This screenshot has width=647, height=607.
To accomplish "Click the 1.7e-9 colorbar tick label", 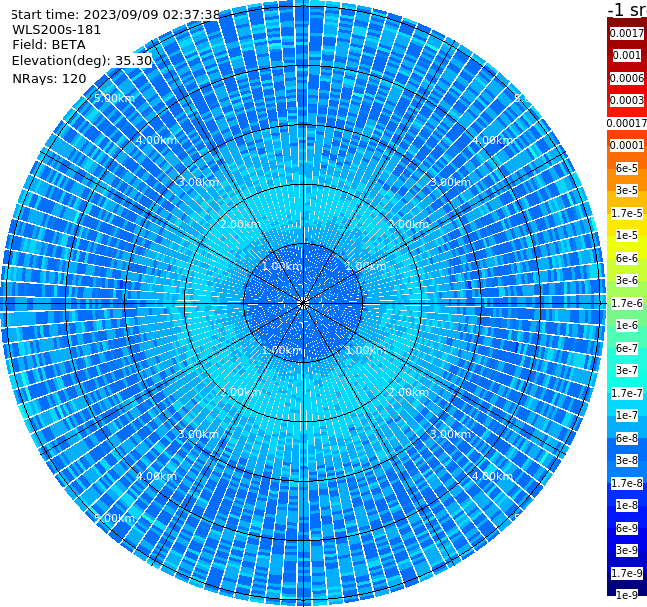I will tap(627, 573).
